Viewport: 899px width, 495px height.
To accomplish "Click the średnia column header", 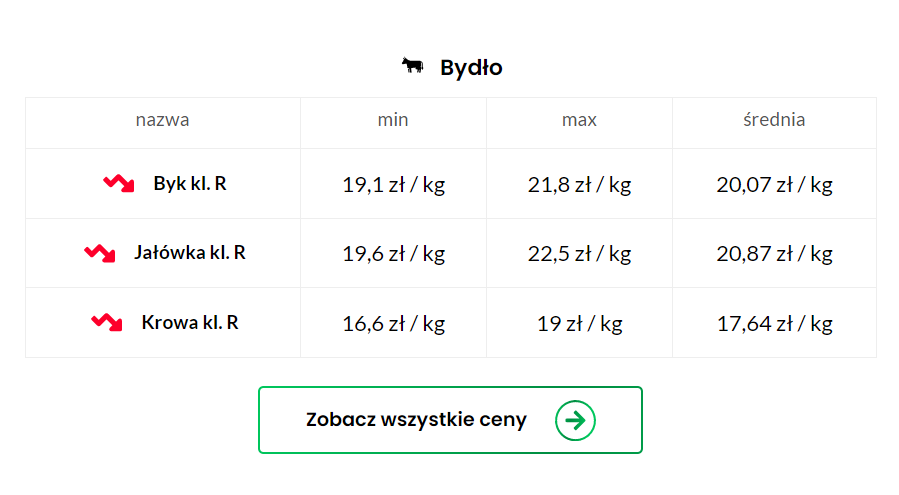I will coord(774,119).
